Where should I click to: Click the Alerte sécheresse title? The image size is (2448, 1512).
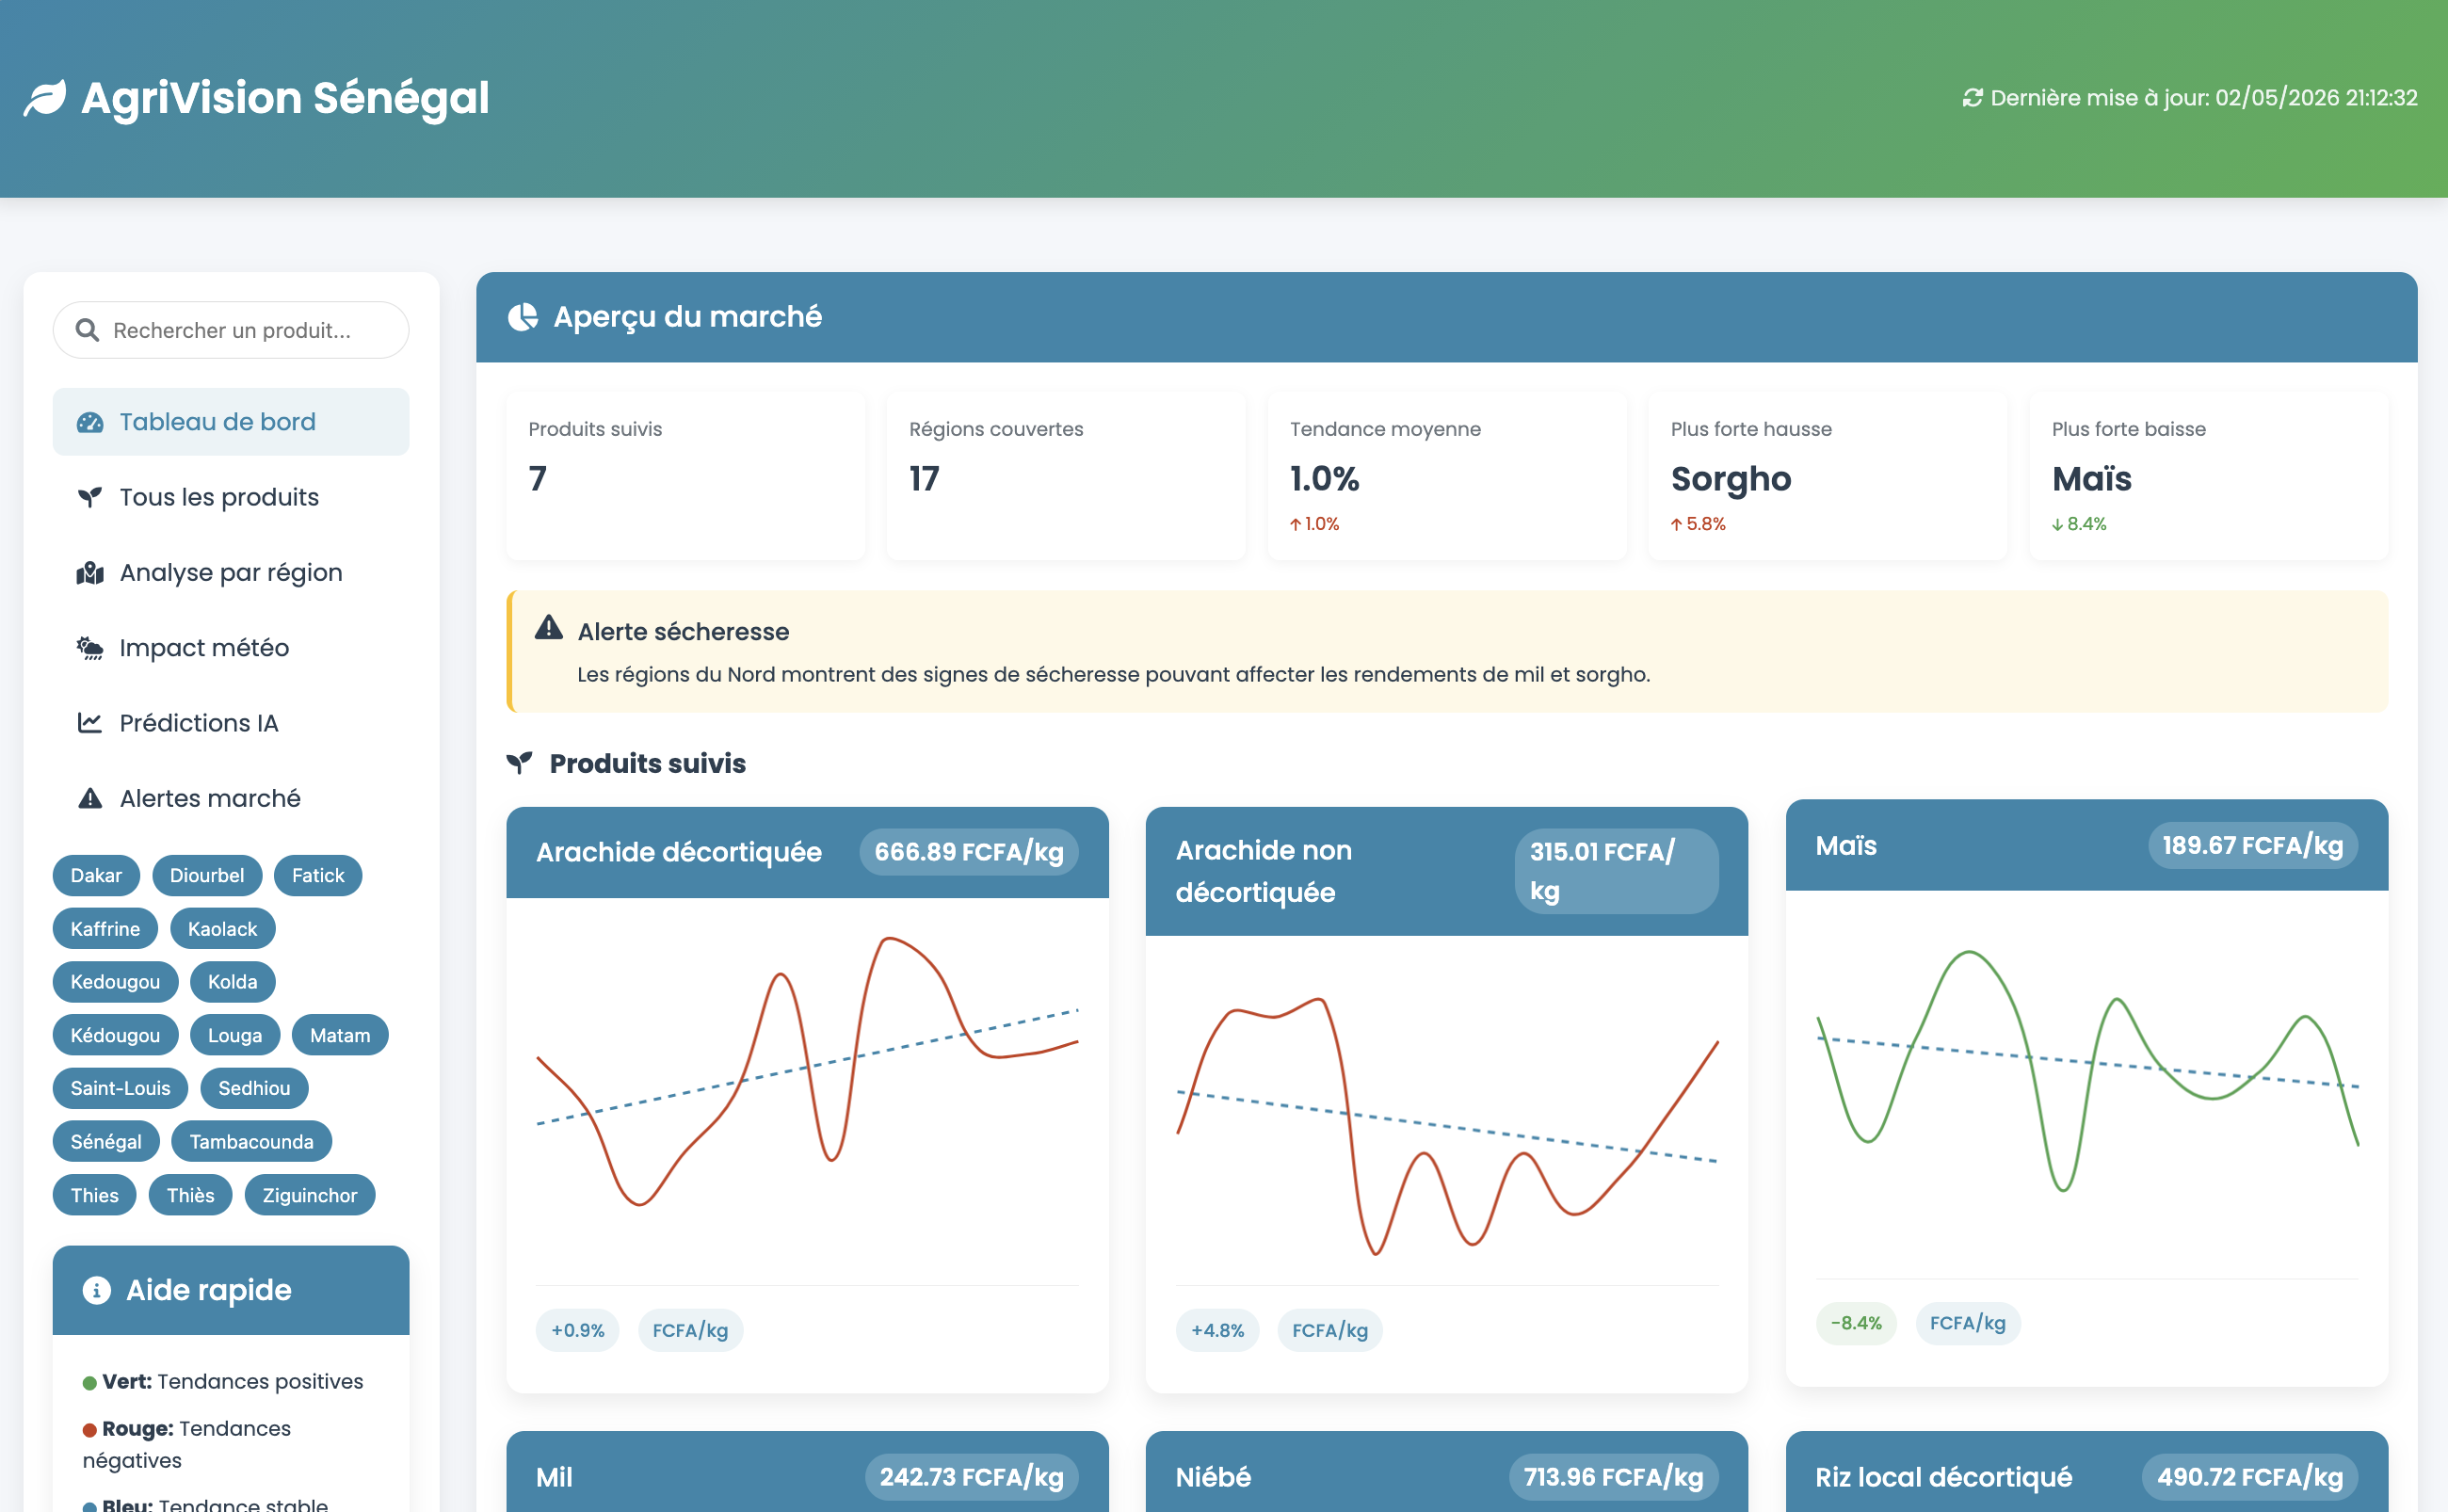(683, 632)
